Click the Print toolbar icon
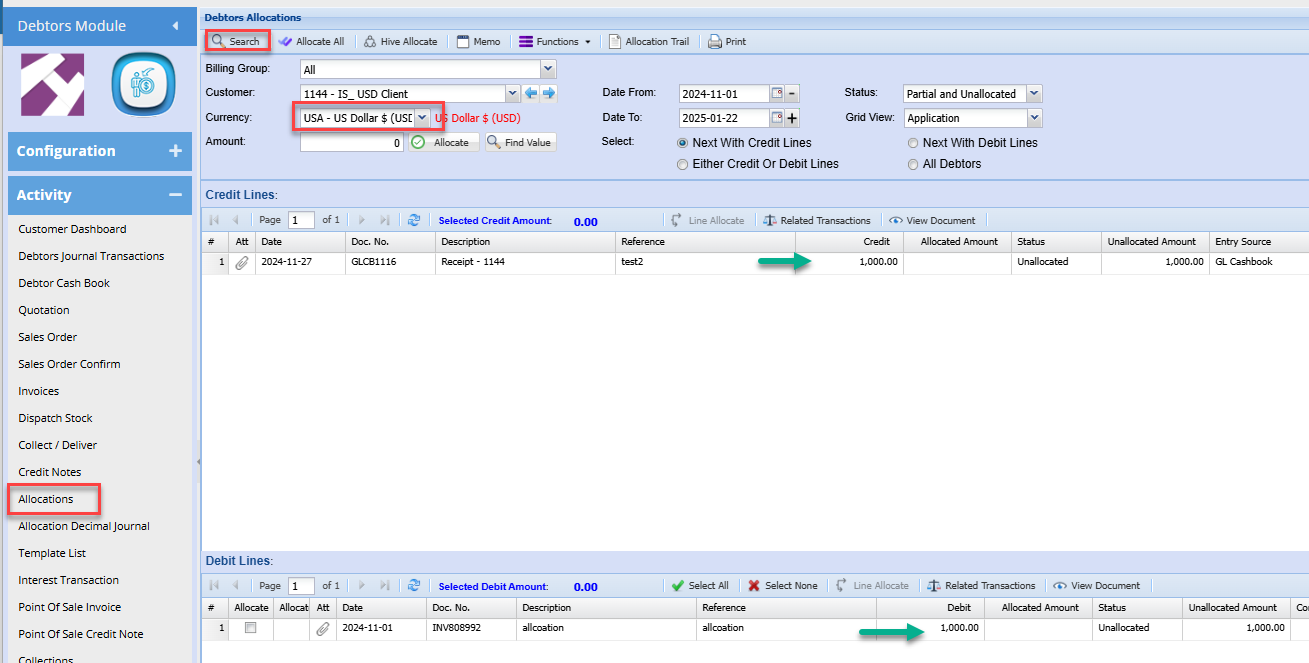The image size is (1309, 663). [x=727, y=41]
